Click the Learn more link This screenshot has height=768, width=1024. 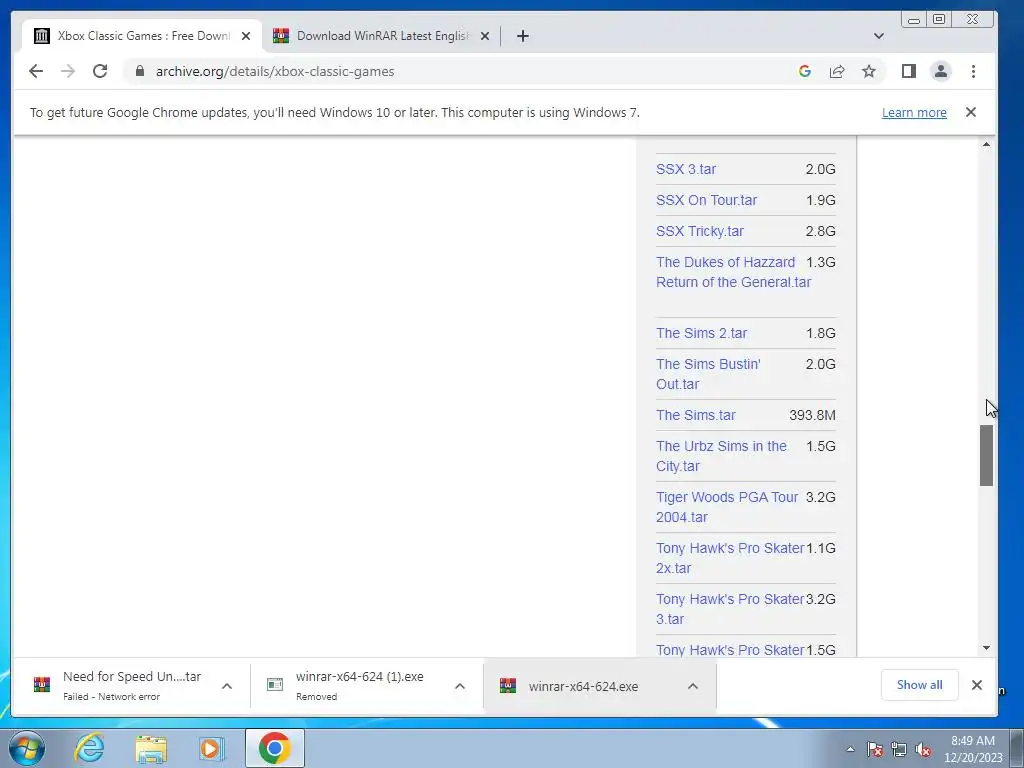coord(914,112)
